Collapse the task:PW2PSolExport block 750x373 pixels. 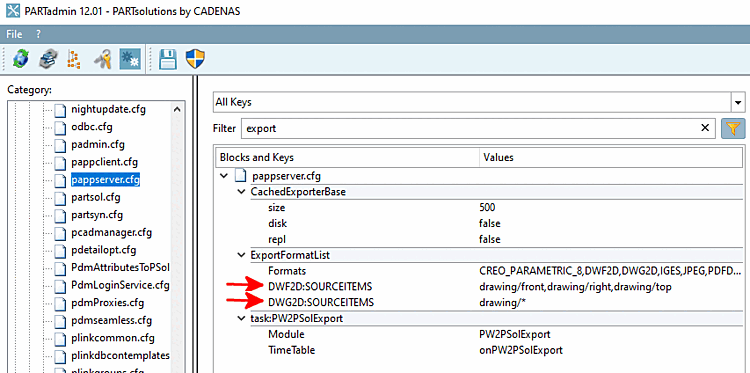pyautogui.click(x=242, y=318)
